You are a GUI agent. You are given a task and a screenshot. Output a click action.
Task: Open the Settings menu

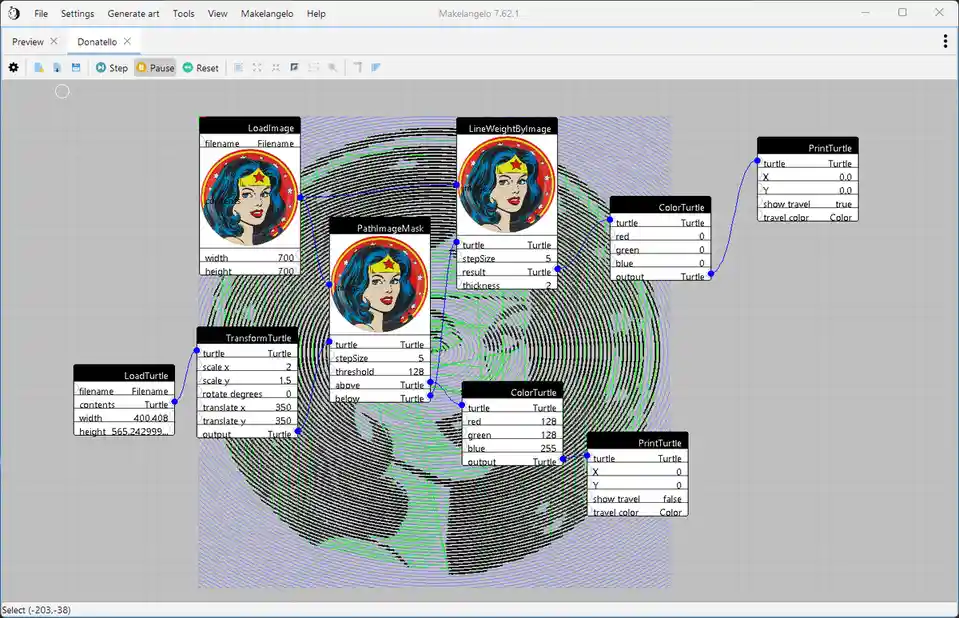pos(78,13)
